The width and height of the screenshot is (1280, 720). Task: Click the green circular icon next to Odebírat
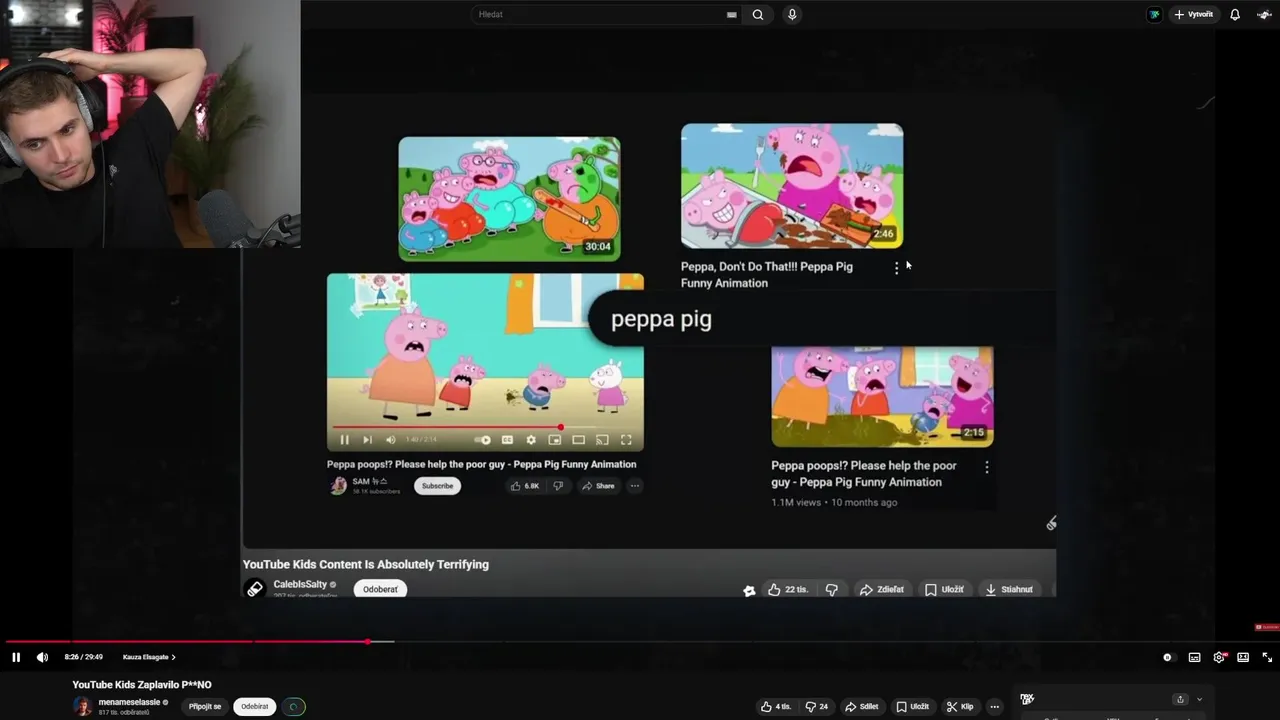293,706
